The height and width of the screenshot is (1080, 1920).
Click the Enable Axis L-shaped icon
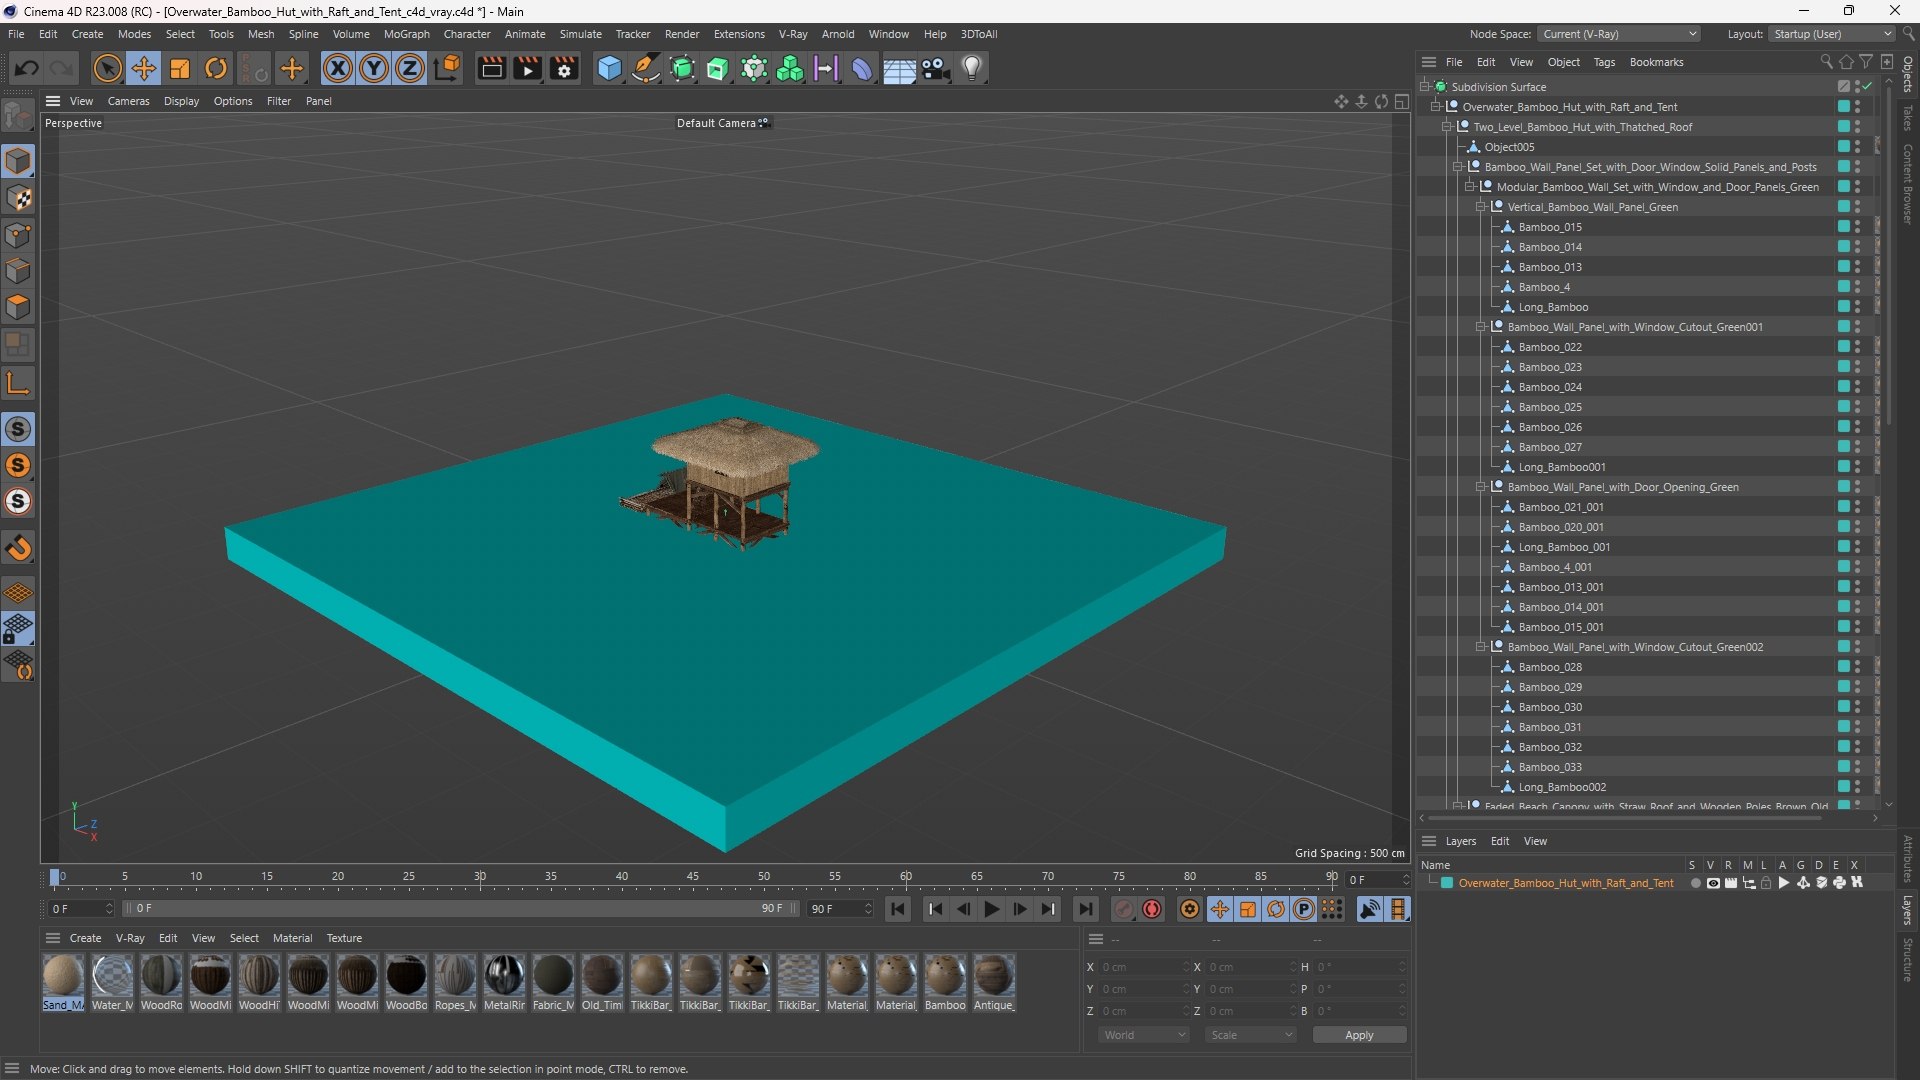click(x=18, y=383)
